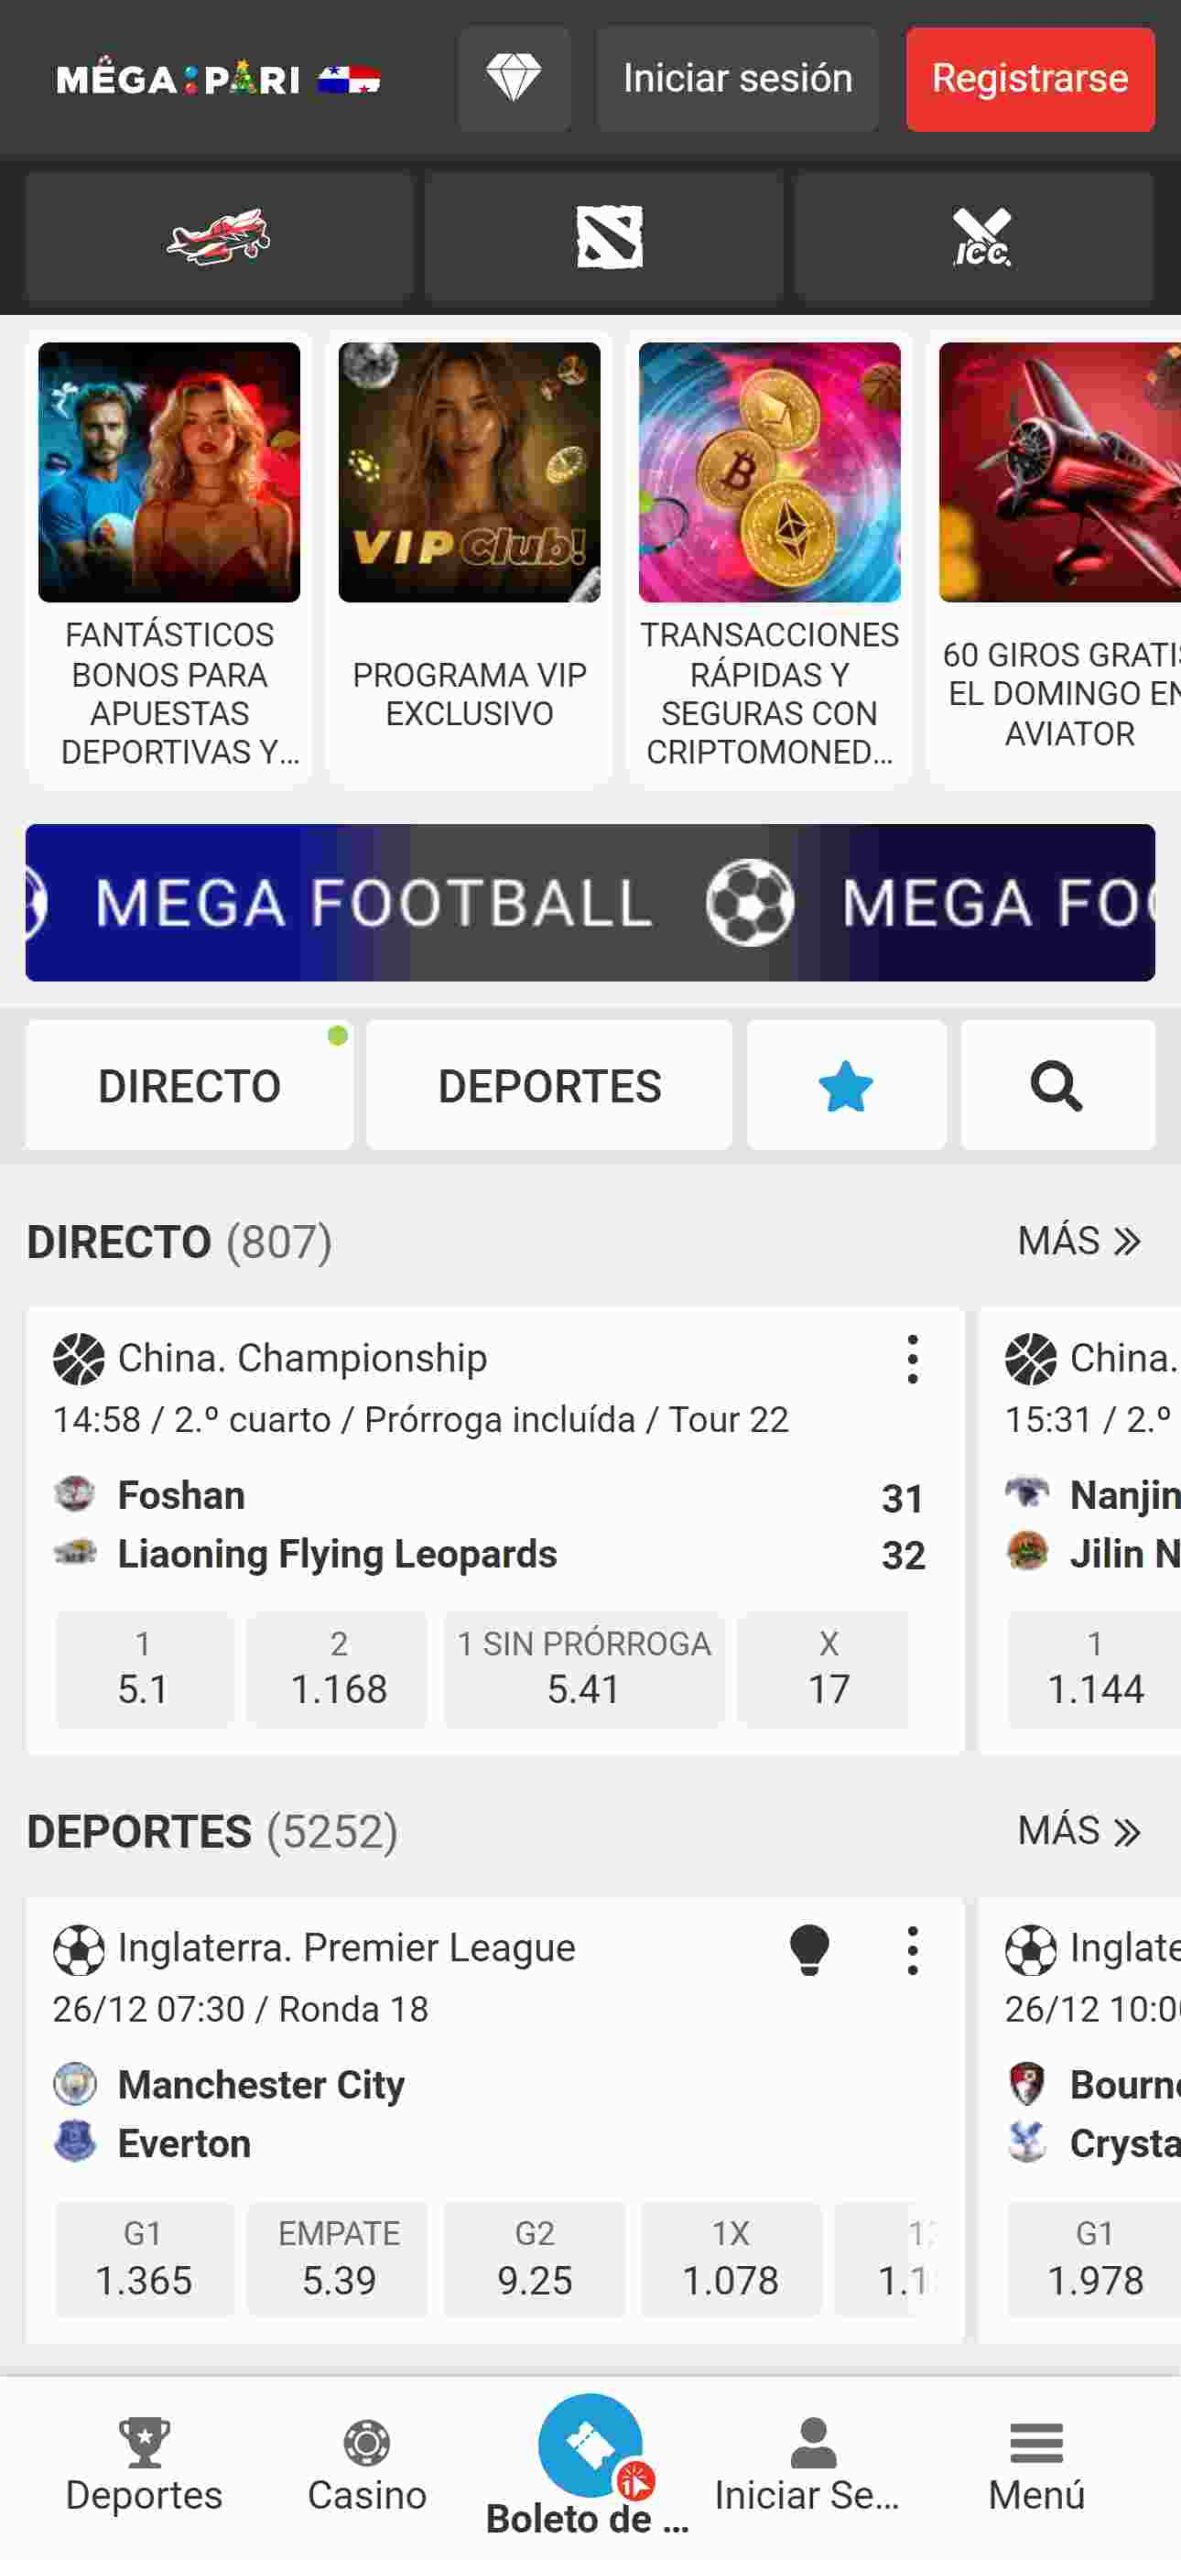The width and height of the screenshot is (1181, 2560).
Task: Select G1 odds 1.365 for Manchester City
Action: pos(143,2259)
